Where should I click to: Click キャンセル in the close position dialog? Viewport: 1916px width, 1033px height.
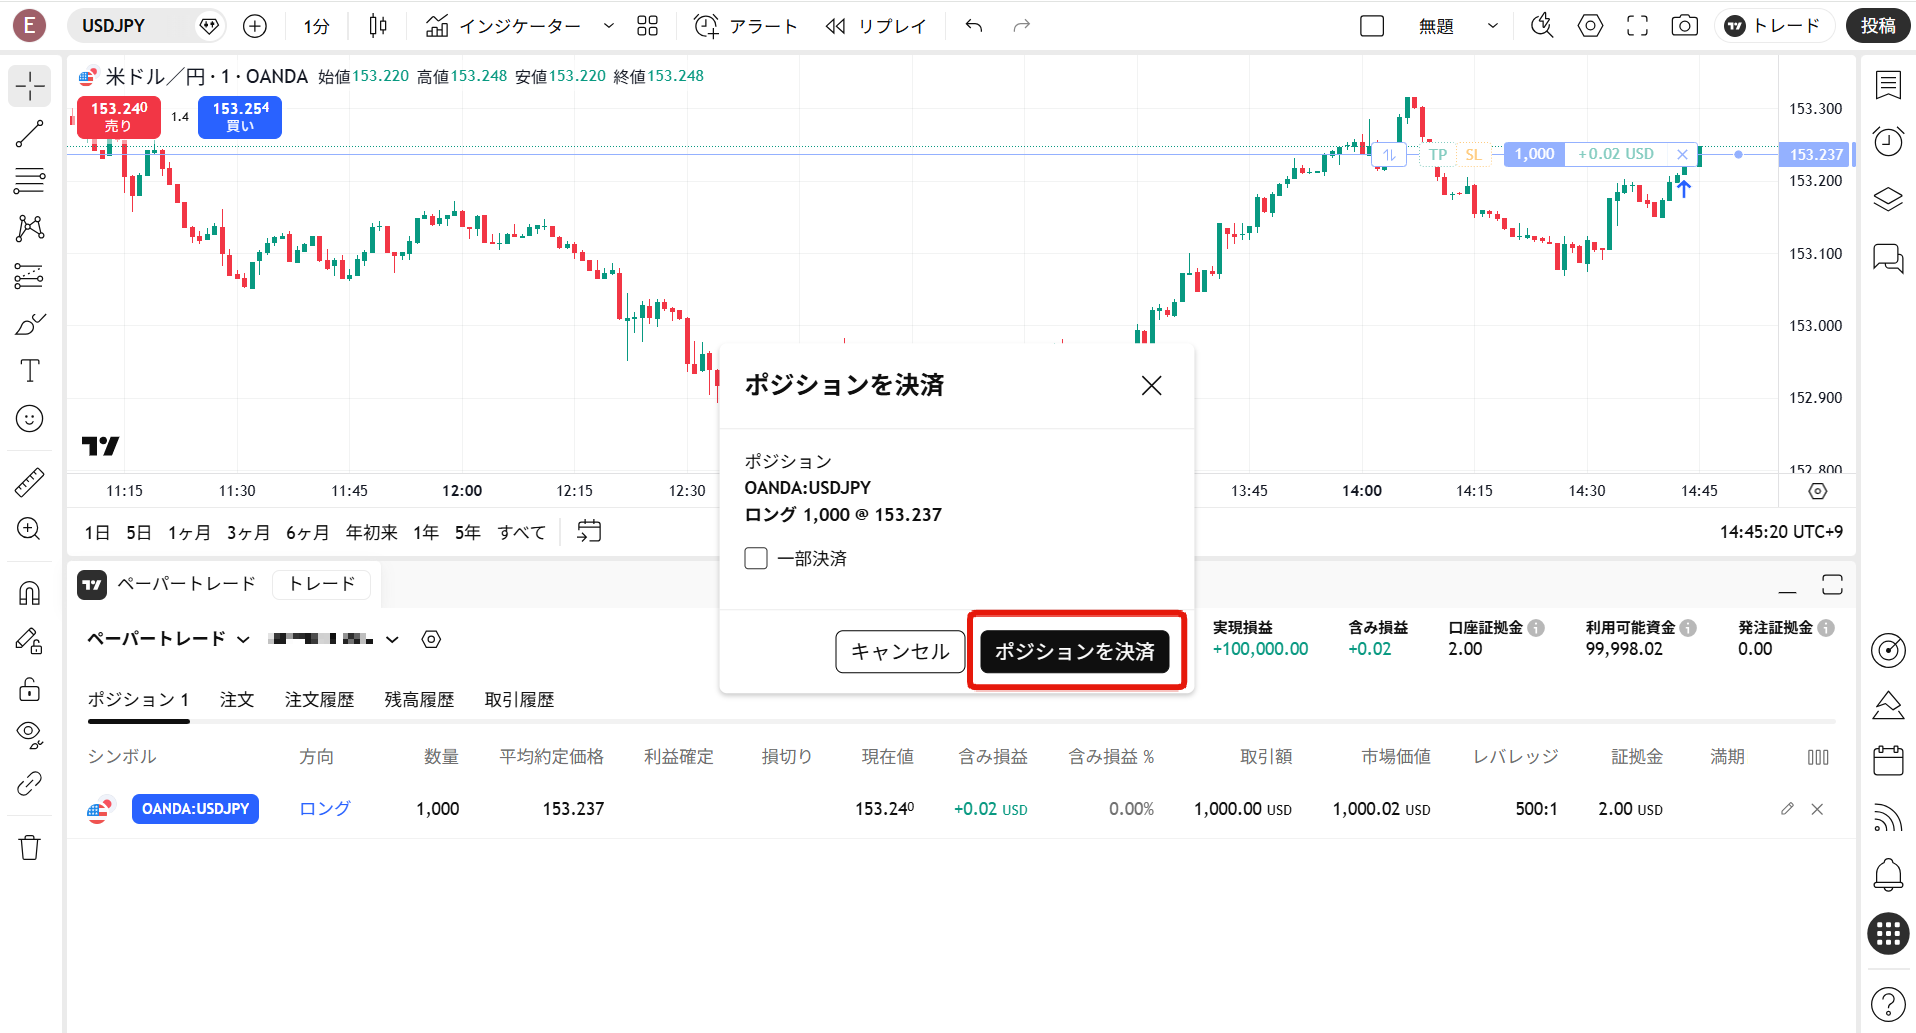899,651
